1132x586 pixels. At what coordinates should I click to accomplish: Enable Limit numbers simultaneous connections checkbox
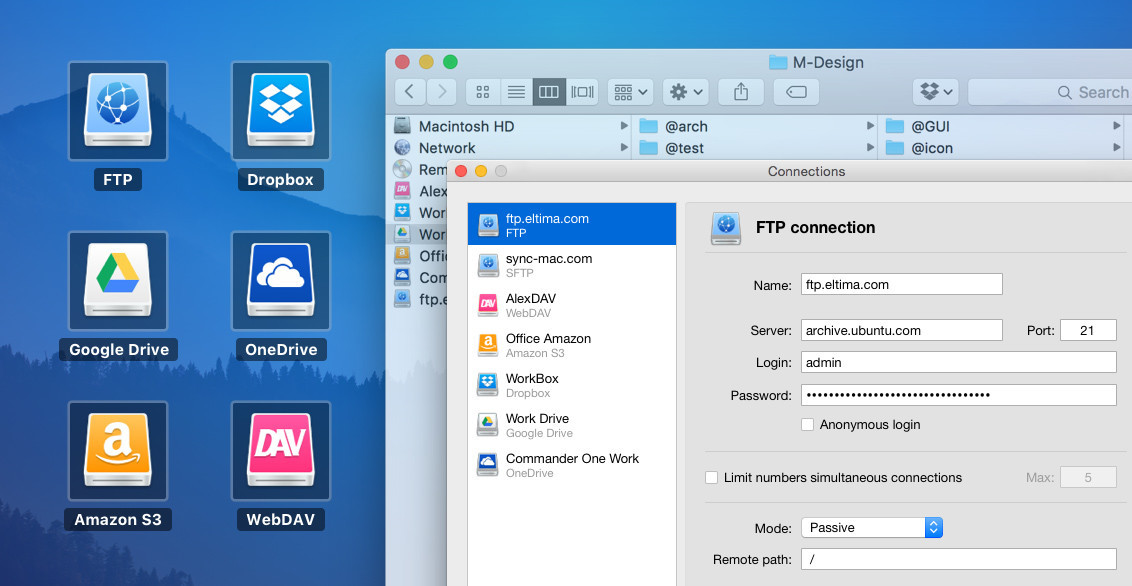coord(712,477)
